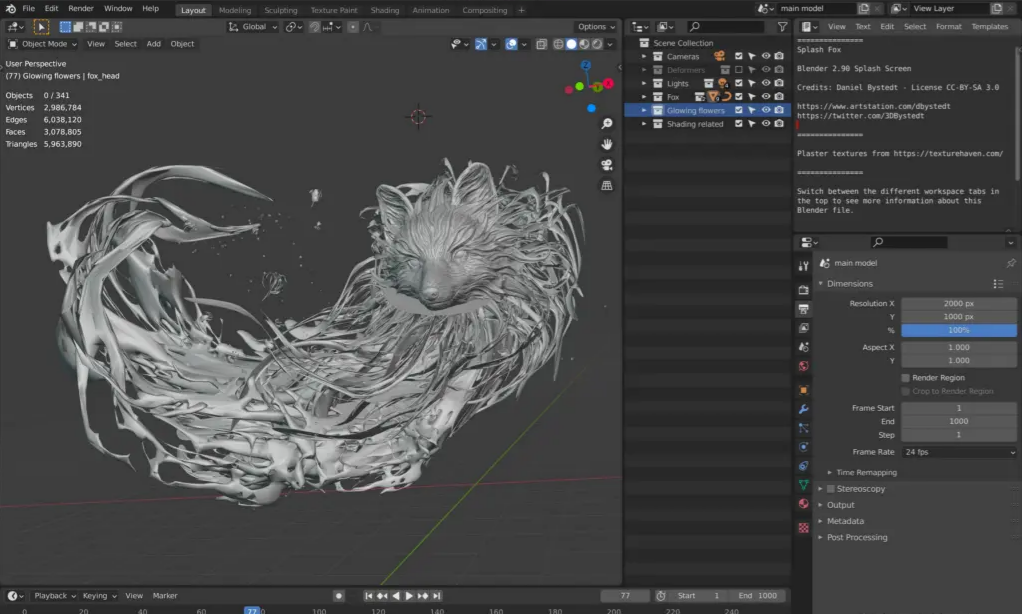The height and width of the screenshot is (614, 1022).
Task: Open the View Layer properties tab
Action: tap(804, 328)
